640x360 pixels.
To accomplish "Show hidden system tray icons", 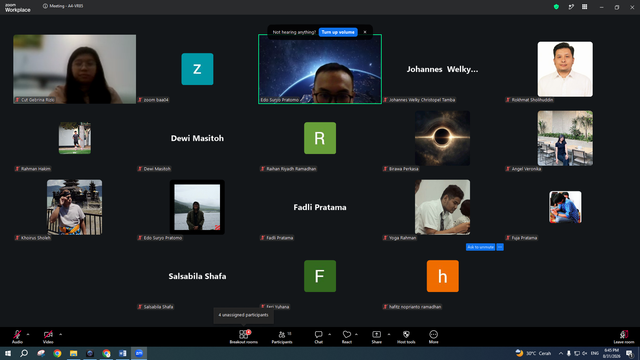I will pos(561,353).
